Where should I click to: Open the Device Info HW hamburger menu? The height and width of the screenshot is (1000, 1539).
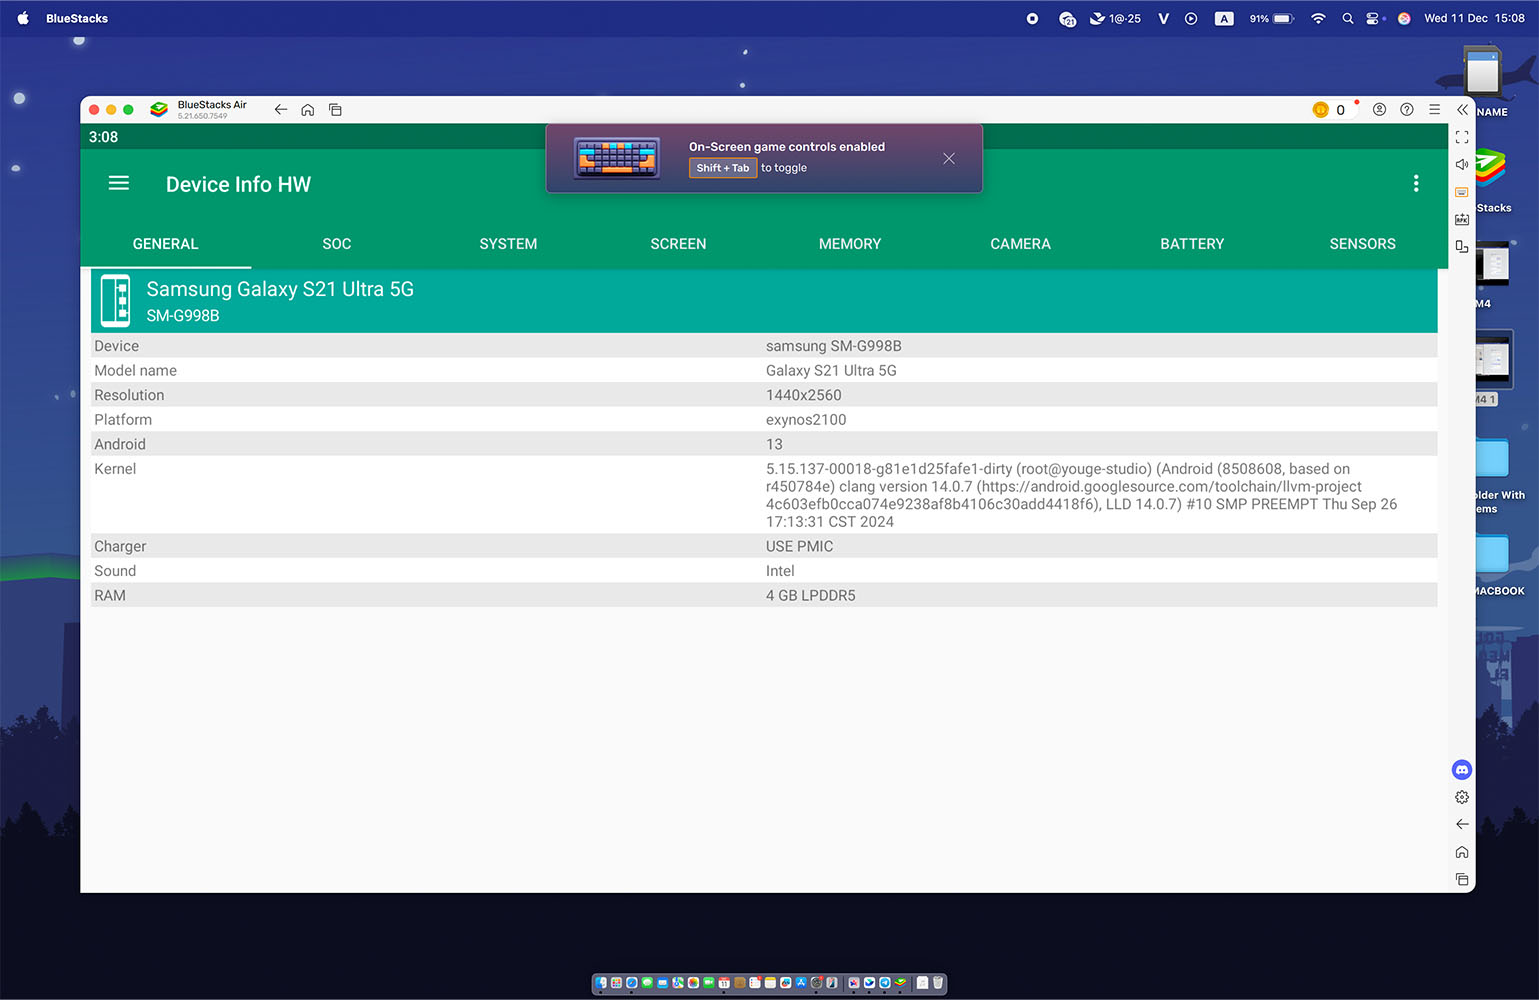tap(119, 183)
